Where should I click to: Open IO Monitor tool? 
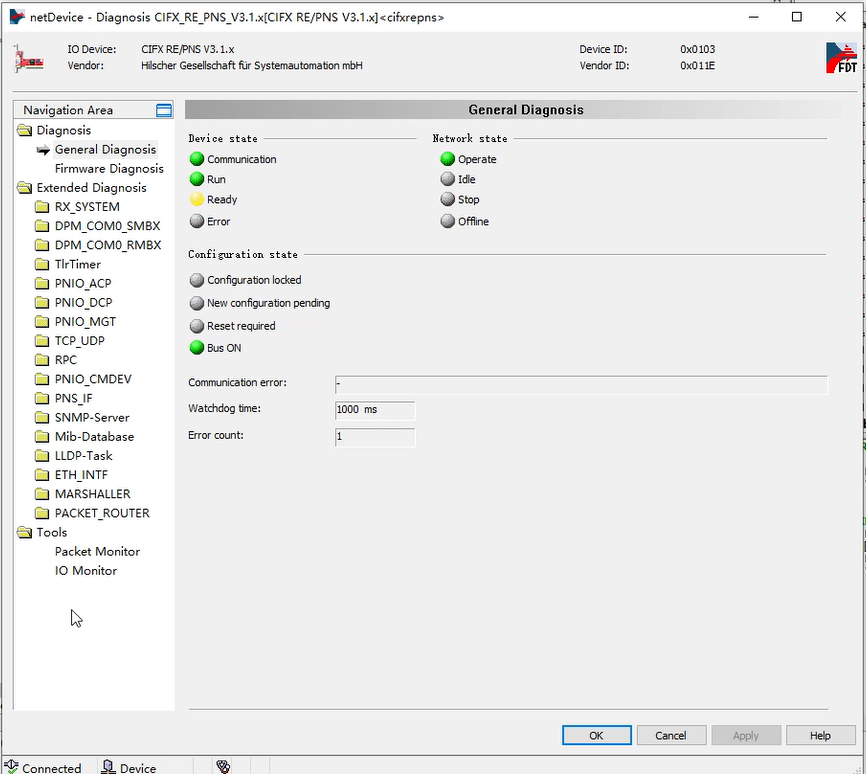click(x=86, y=571)
